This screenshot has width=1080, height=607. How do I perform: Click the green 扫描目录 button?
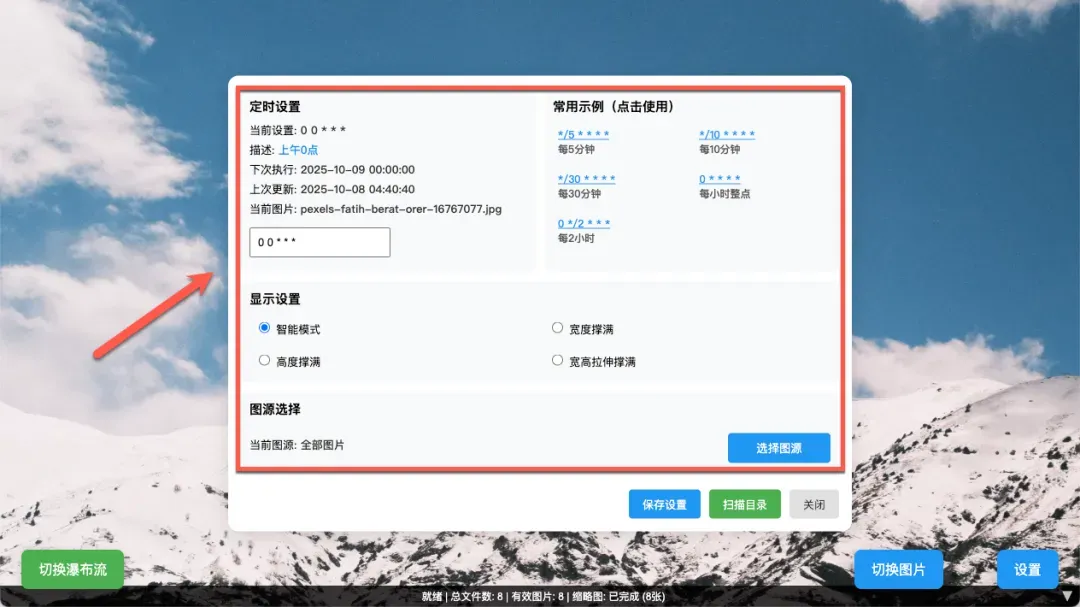[x=743, y=504]
